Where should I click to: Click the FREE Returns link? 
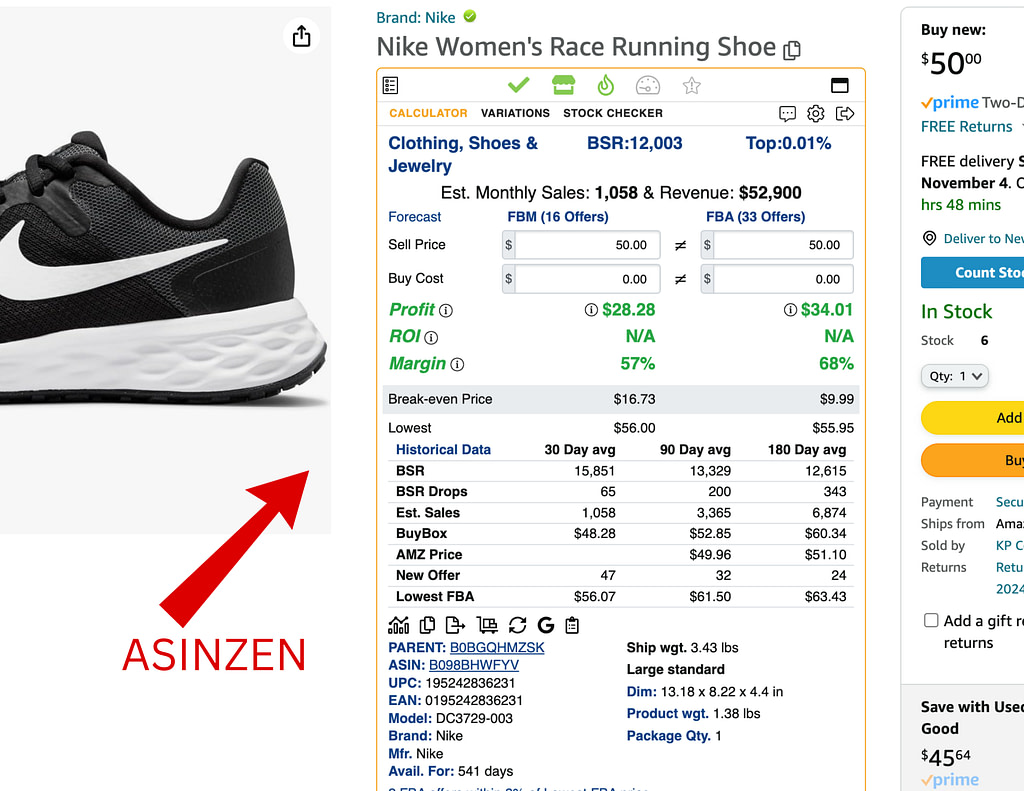click(966, 126)
